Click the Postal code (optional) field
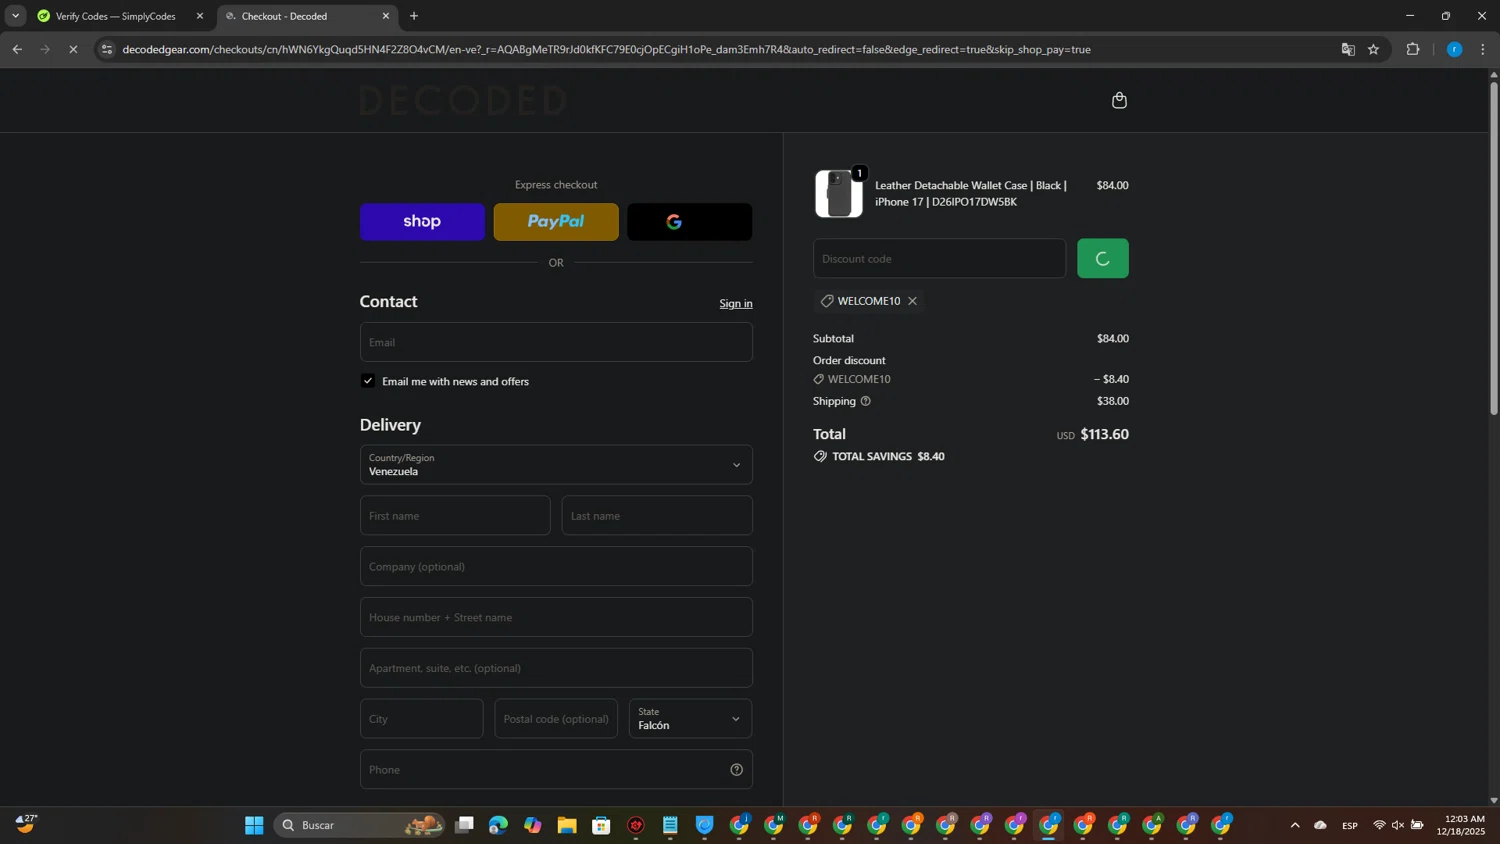The width and height of the screenshot is (1500, 844). tap(556, 719)
